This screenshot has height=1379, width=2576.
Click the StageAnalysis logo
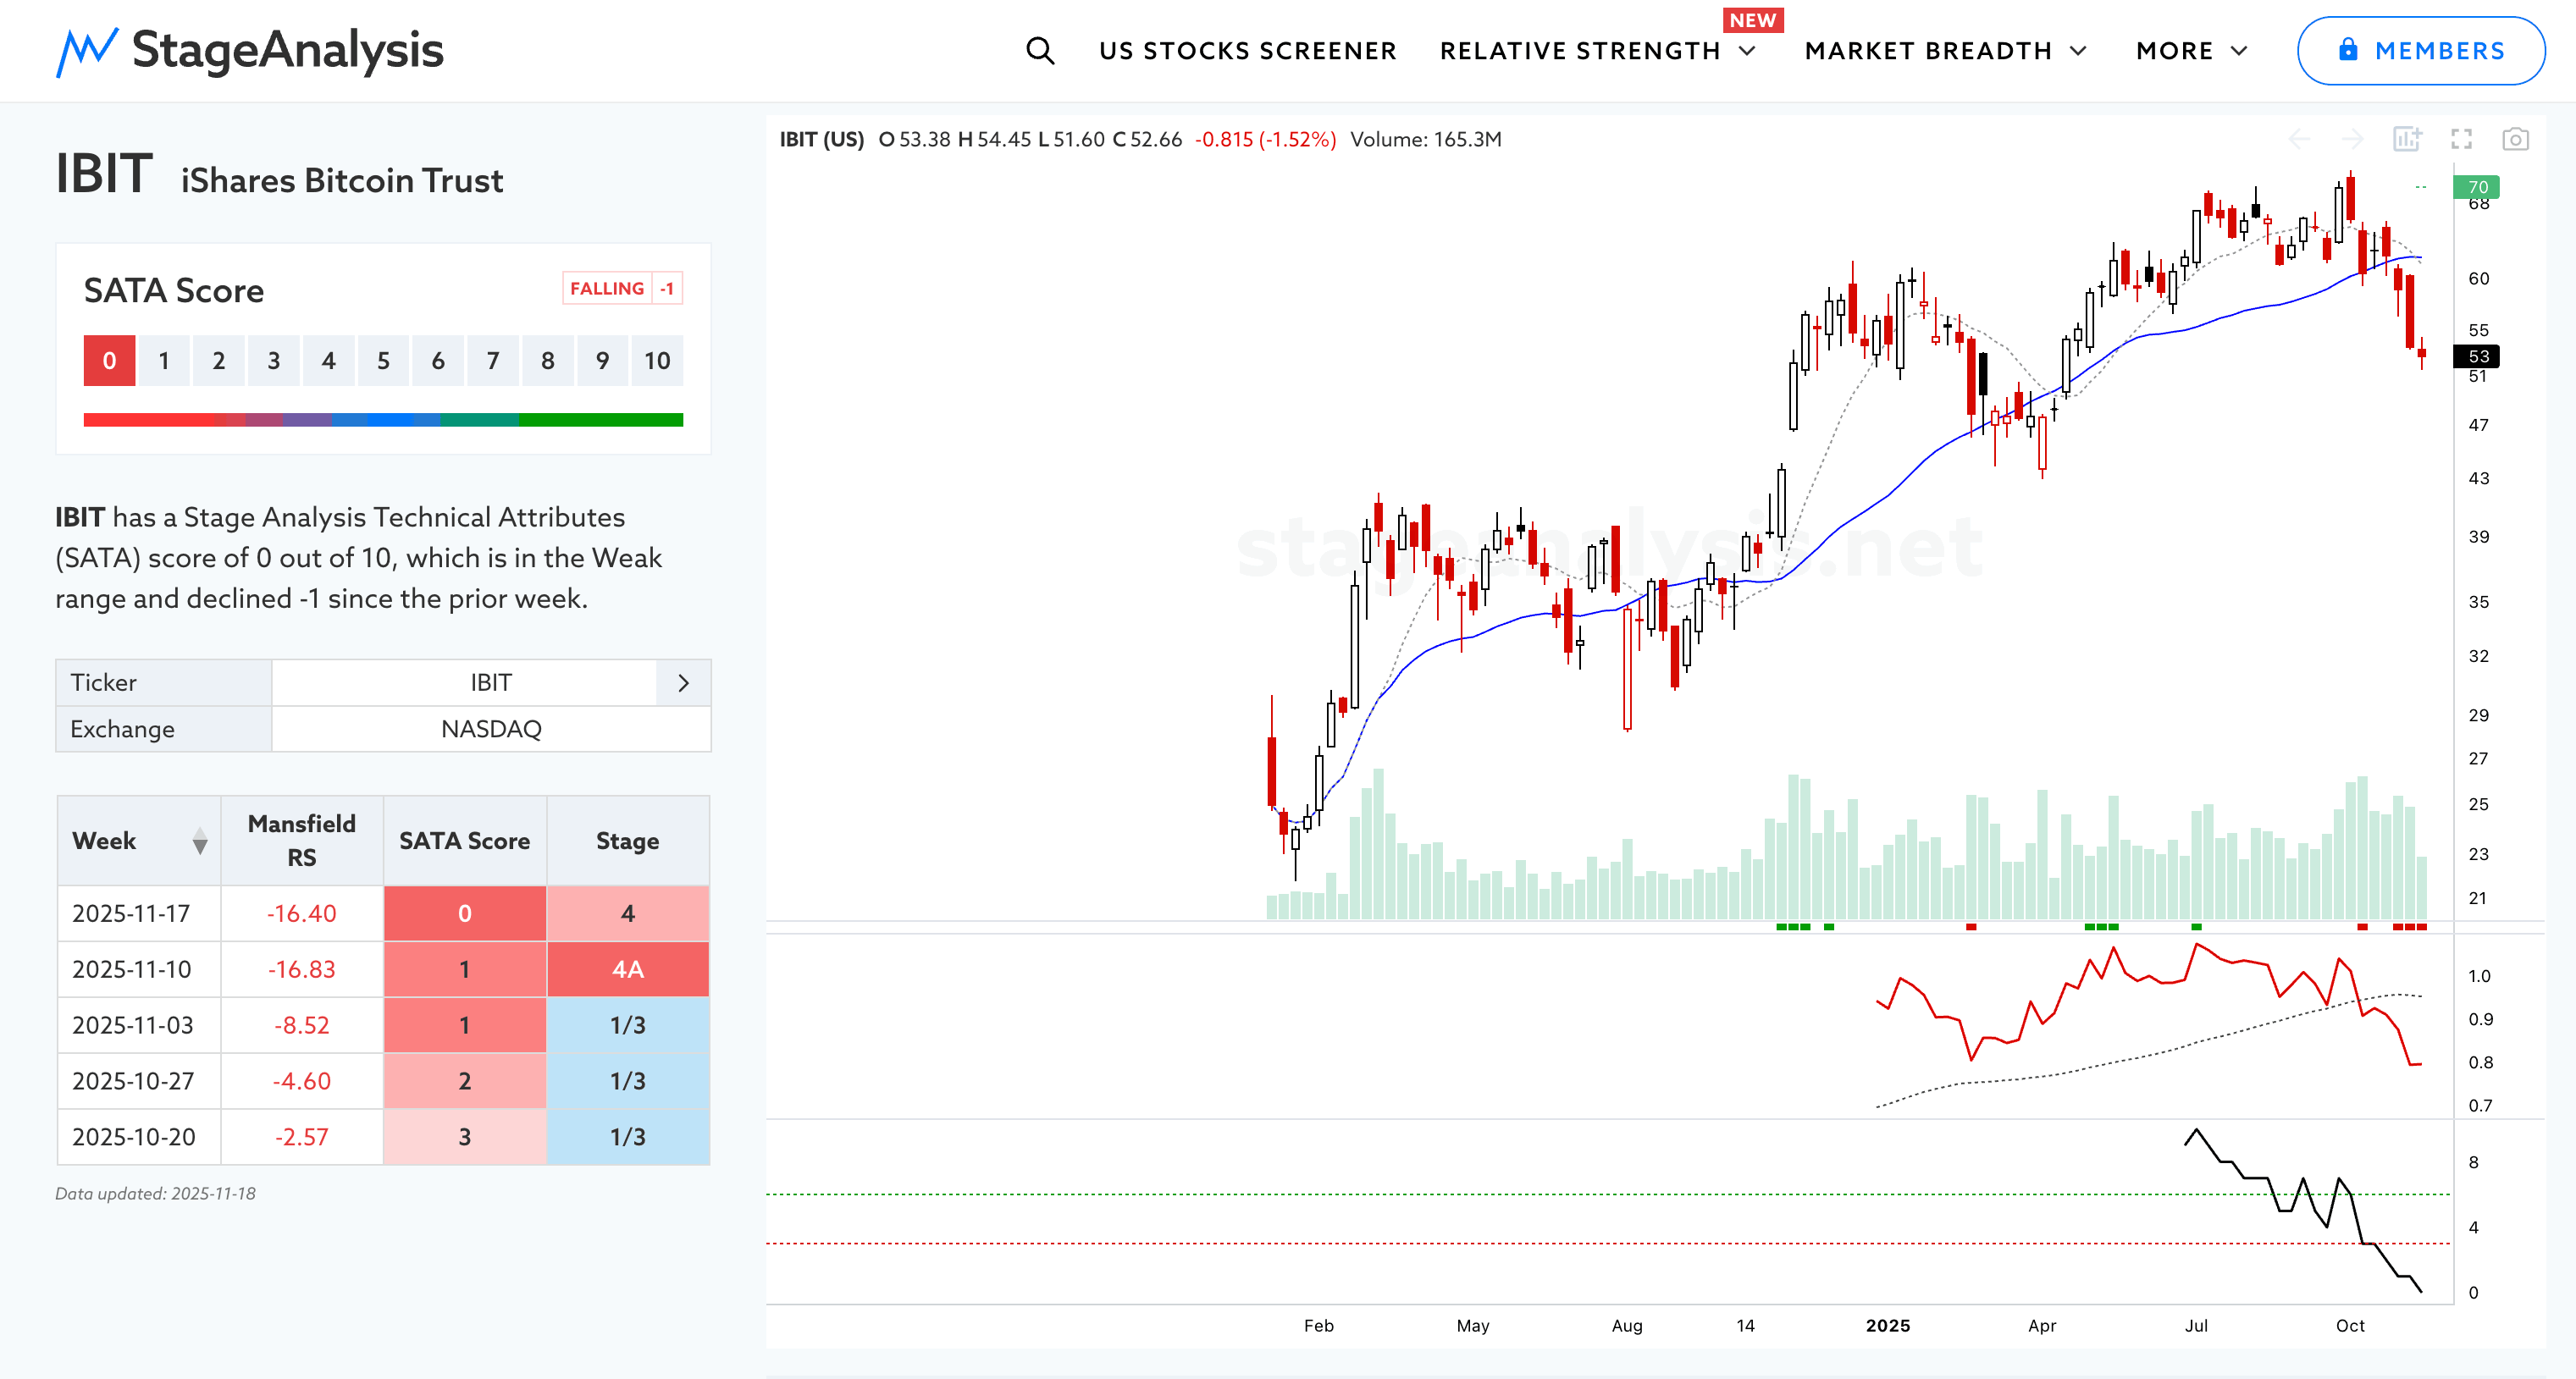250,51
